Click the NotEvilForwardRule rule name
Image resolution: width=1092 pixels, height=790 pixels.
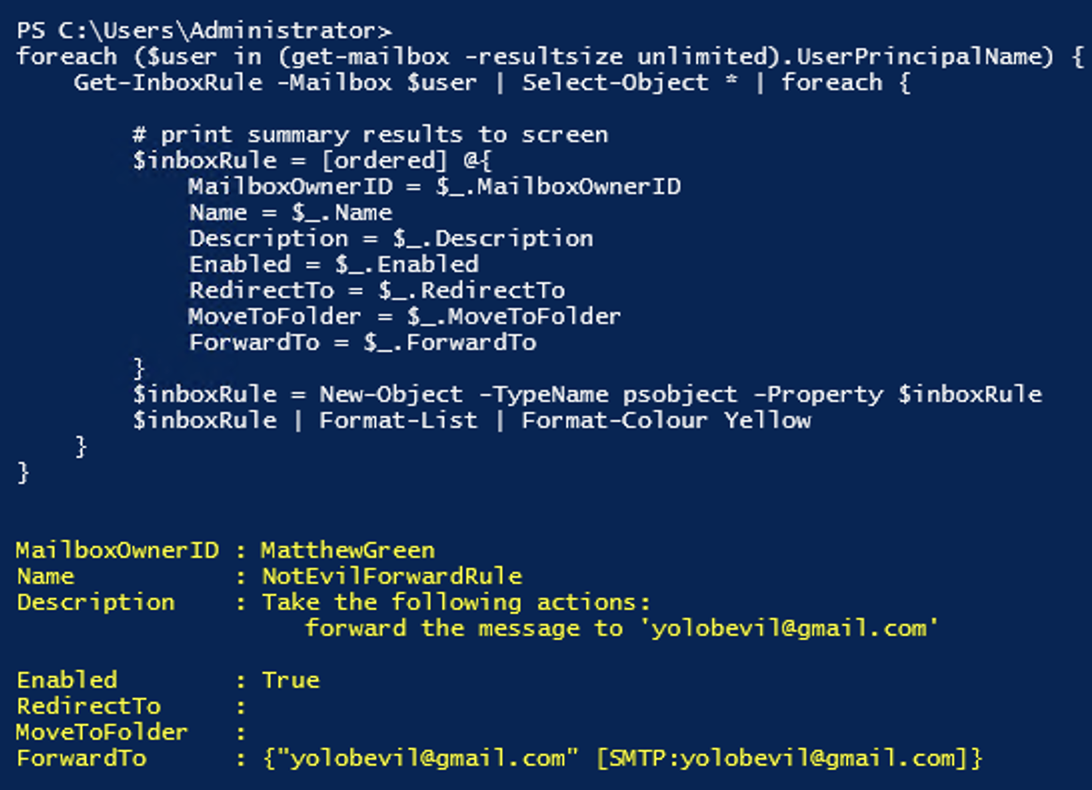point(391,577)
